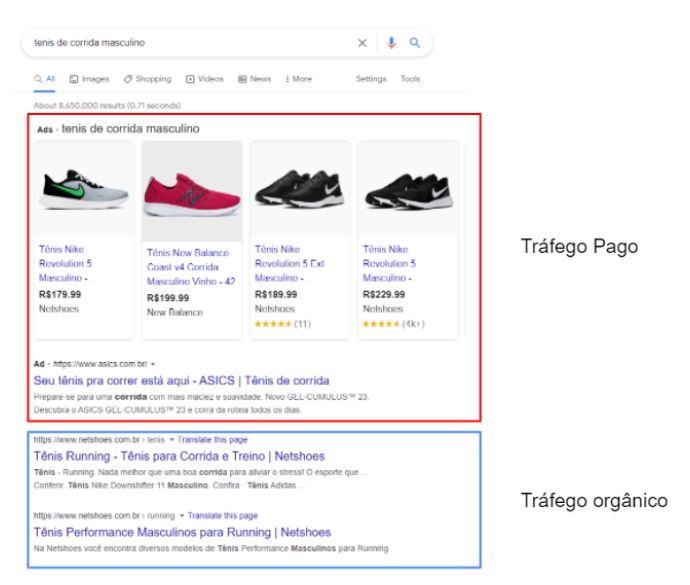This screenshot has height=585, width=690.
Task: Open Tênis Running - Tênis para Corrida result
Action: (179, 456)
